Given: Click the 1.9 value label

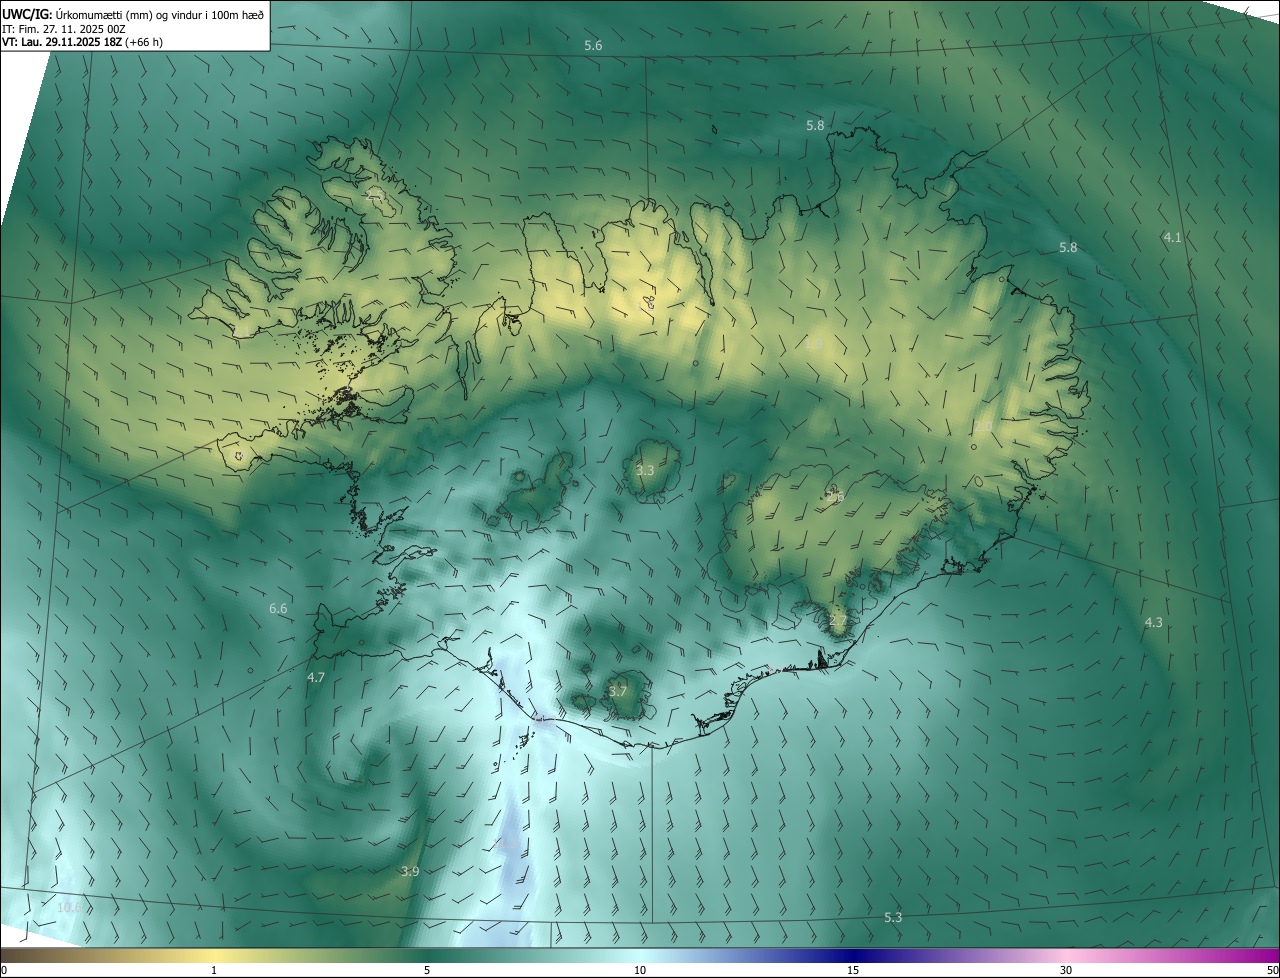Looking at the screenshot, I should pos(814,343).
